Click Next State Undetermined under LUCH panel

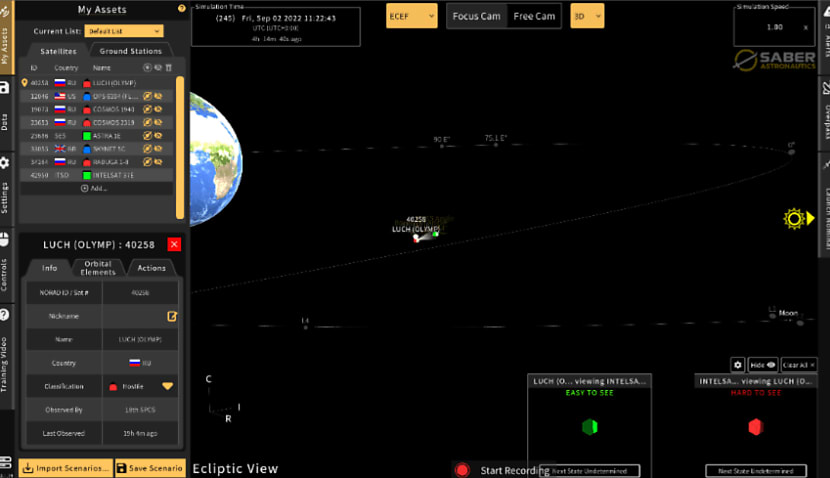(589, 471)
